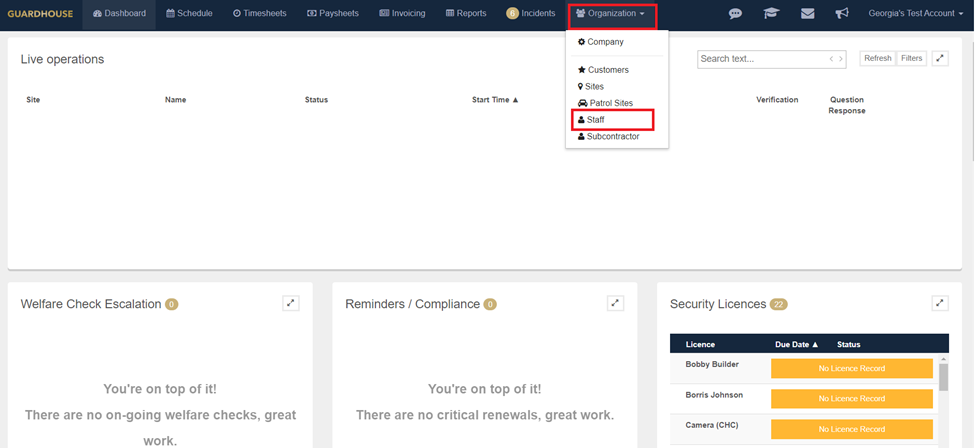The image size is (975, 448).
Task: Toggle the Organization dropdown menu
Action: [612, 14]
